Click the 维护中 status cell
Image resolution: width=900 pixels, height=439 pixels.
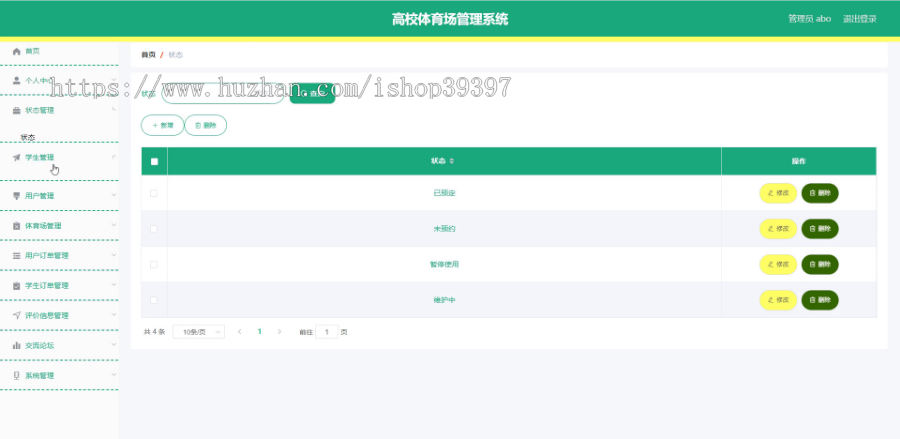[444, 300]
